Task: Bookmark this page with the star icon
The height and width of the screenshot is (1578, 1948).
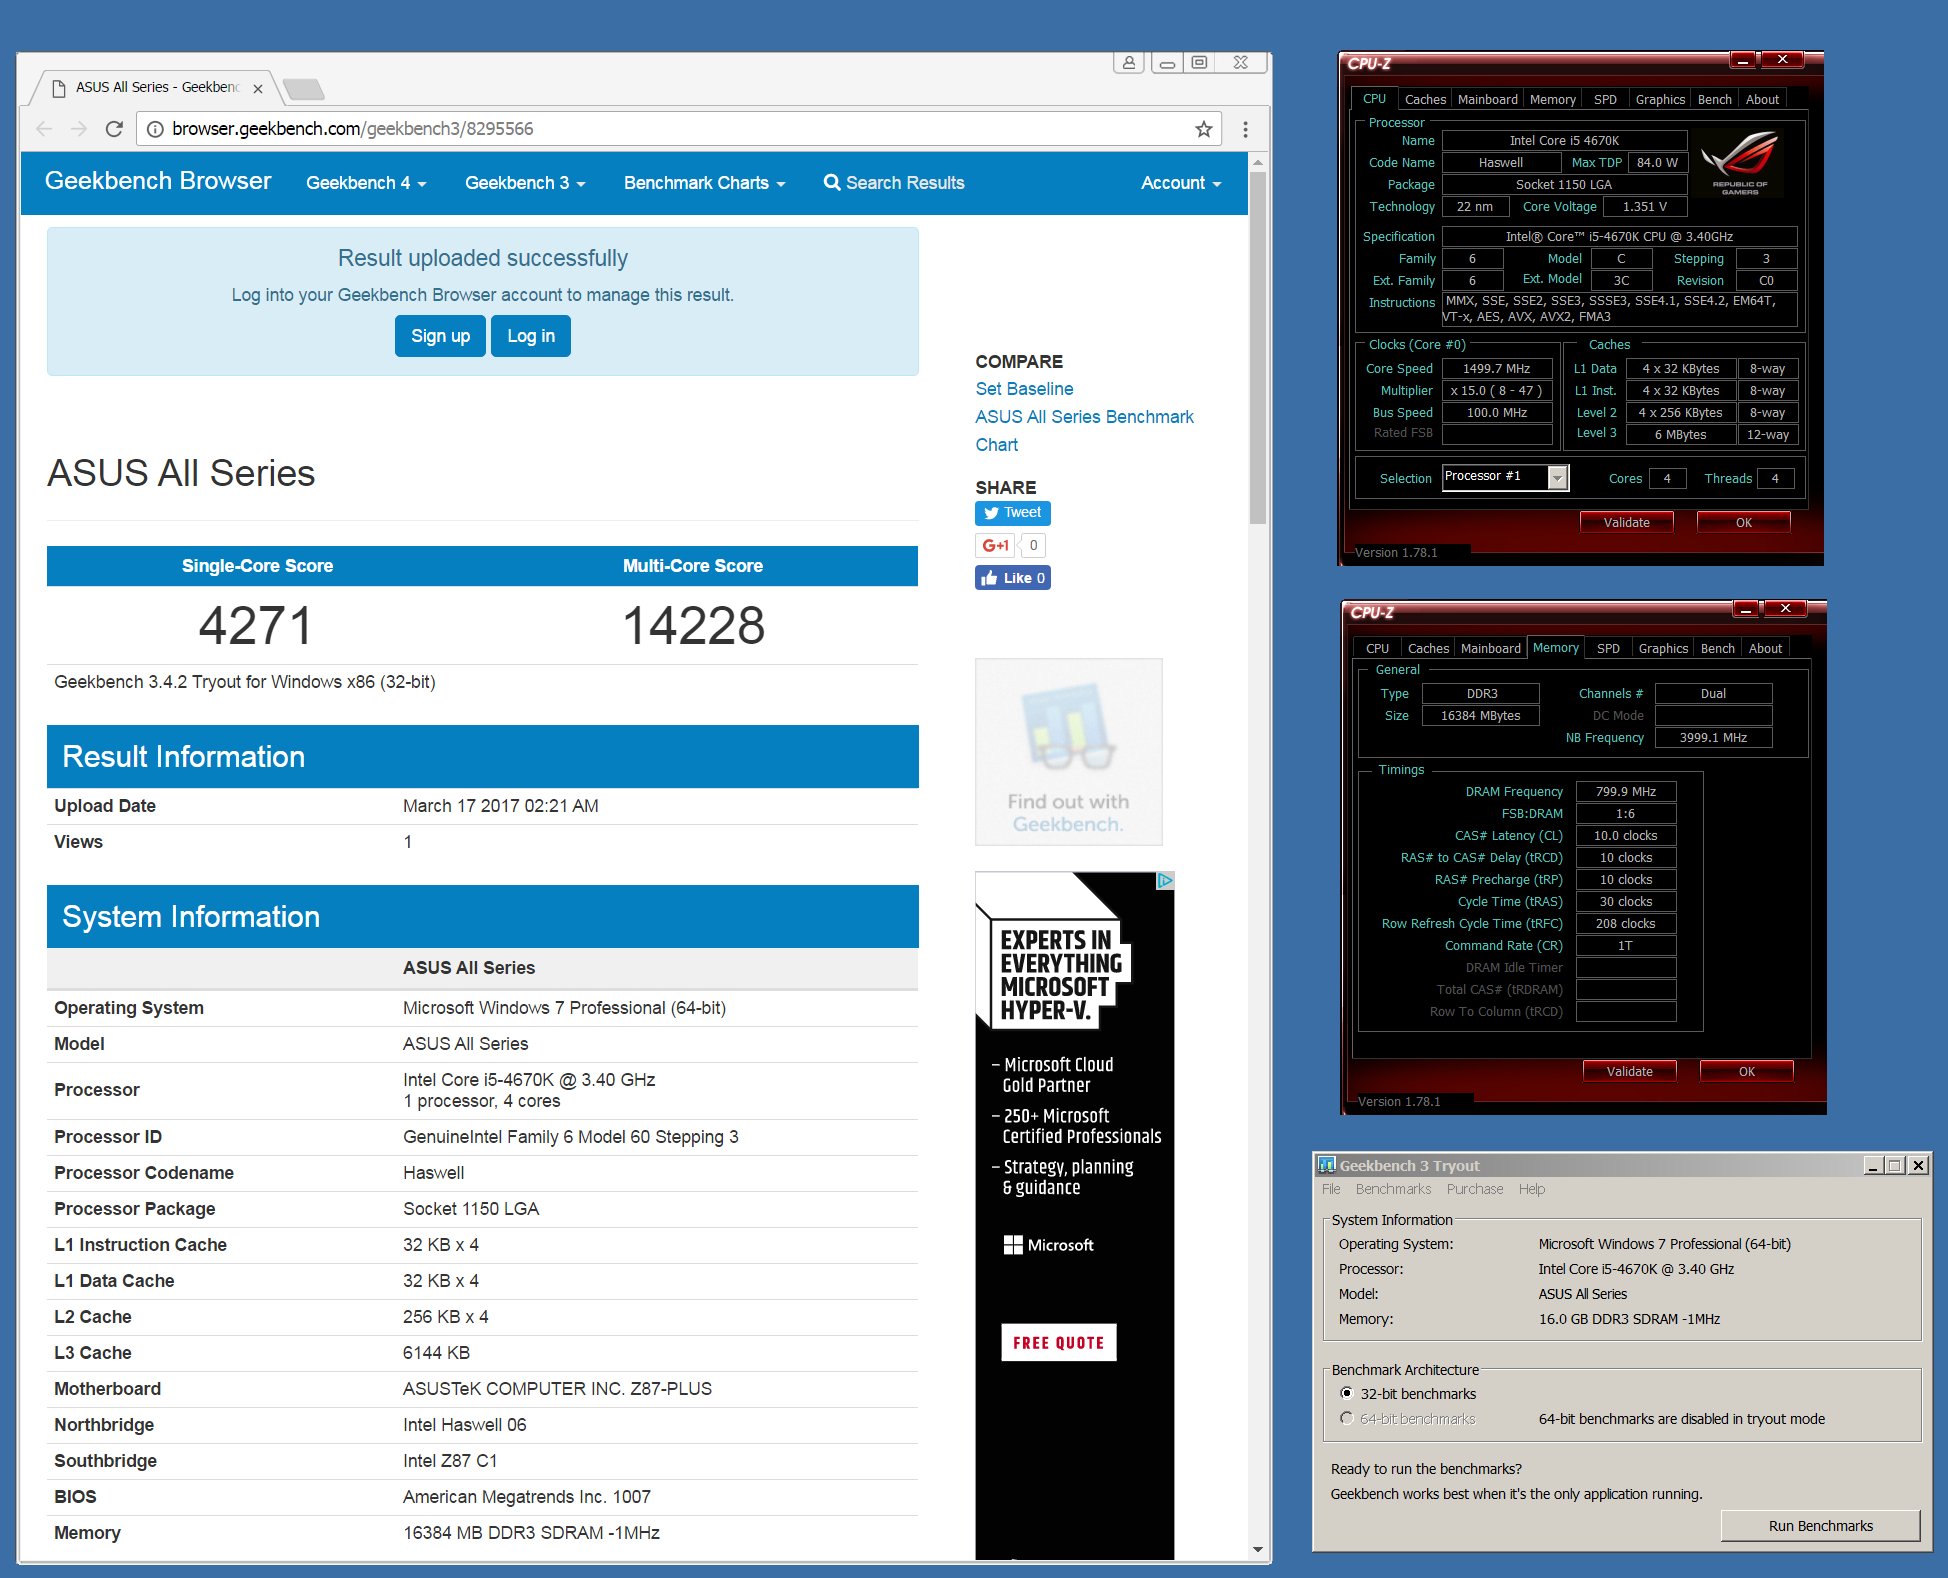Action: click(x=1204, y=129)
